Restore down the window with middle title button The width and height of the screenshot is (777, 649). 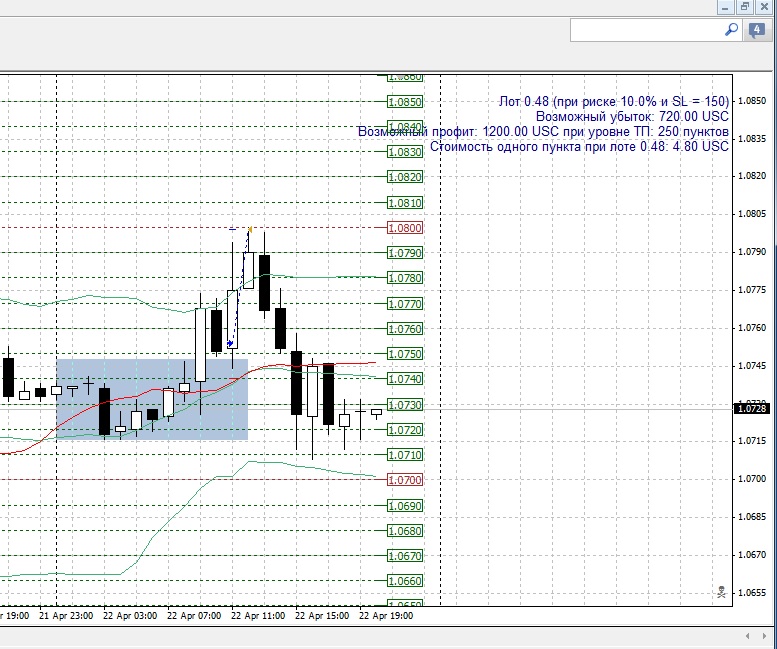pos(744,7)
